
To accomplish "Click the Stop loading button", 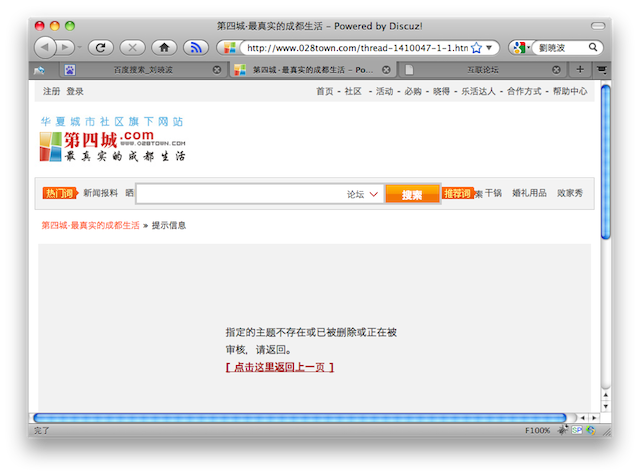I will point(132,47).
